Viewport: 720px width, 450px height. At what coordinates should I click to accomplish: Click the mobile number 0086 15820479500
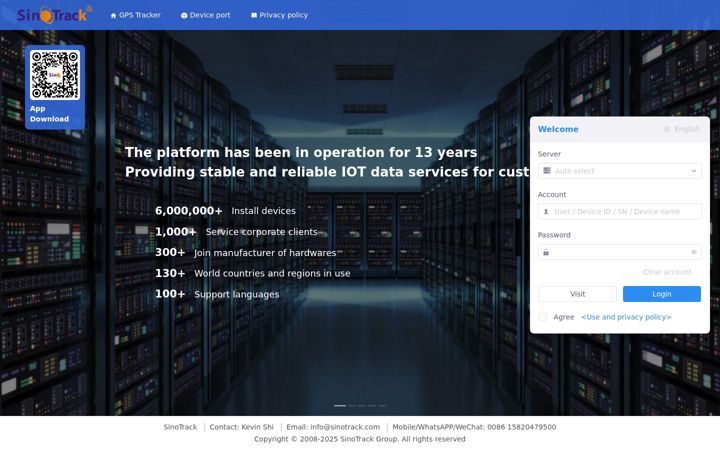[x=522, y=427]
